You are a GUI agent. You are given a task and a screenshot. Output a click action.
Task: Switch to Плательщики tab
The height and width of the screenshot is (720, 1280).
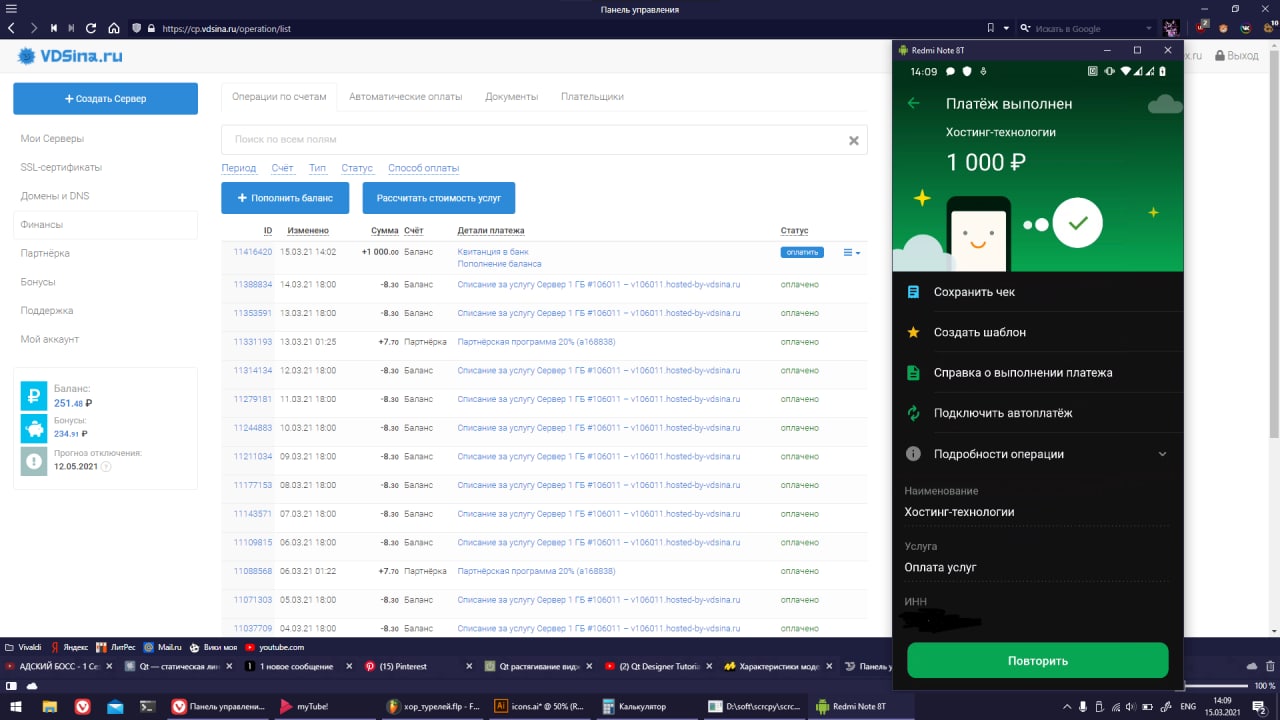click(592, 97)
